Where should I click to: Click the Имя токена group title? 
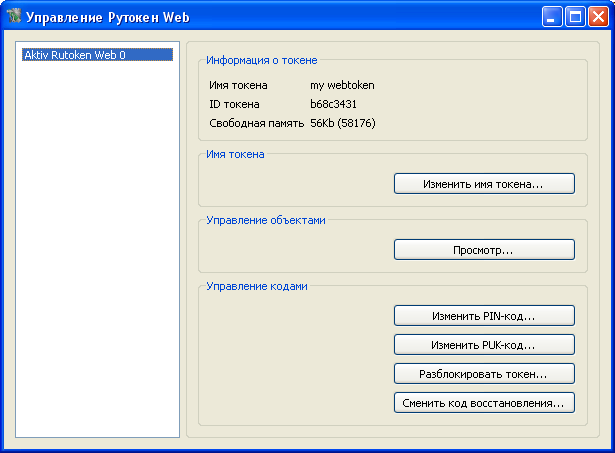[x=235, y=155]
